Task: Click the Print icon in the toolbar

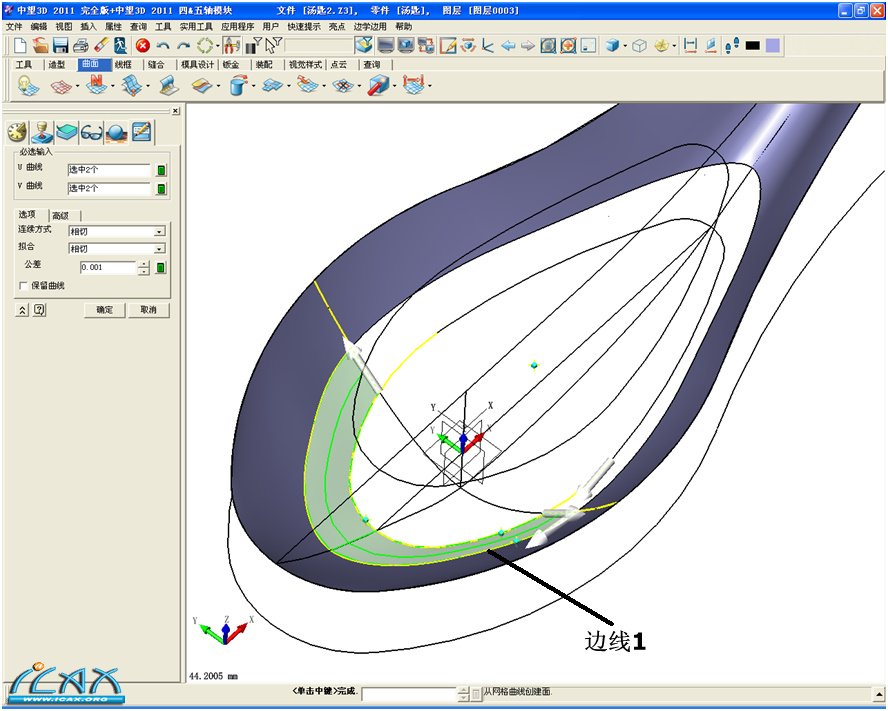Action: tap(80, 46)
